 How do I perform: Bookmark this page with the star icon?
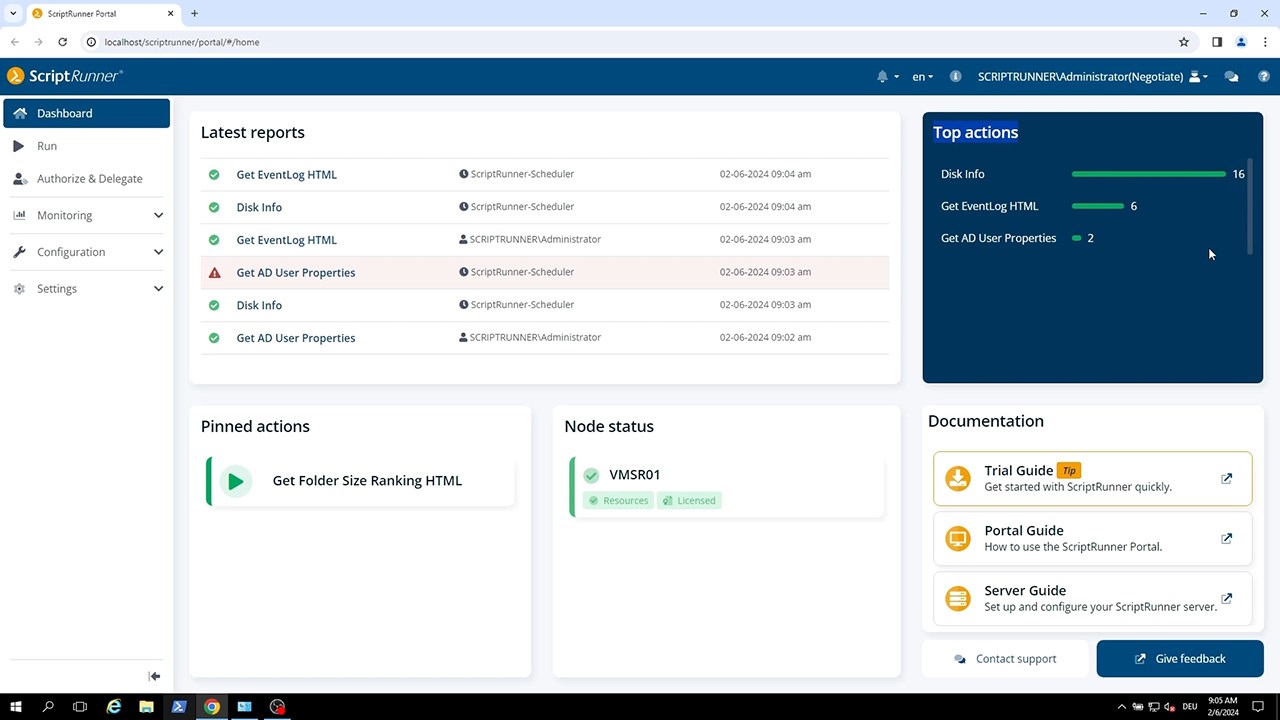pyautogui.click(x=1184, y=42)
